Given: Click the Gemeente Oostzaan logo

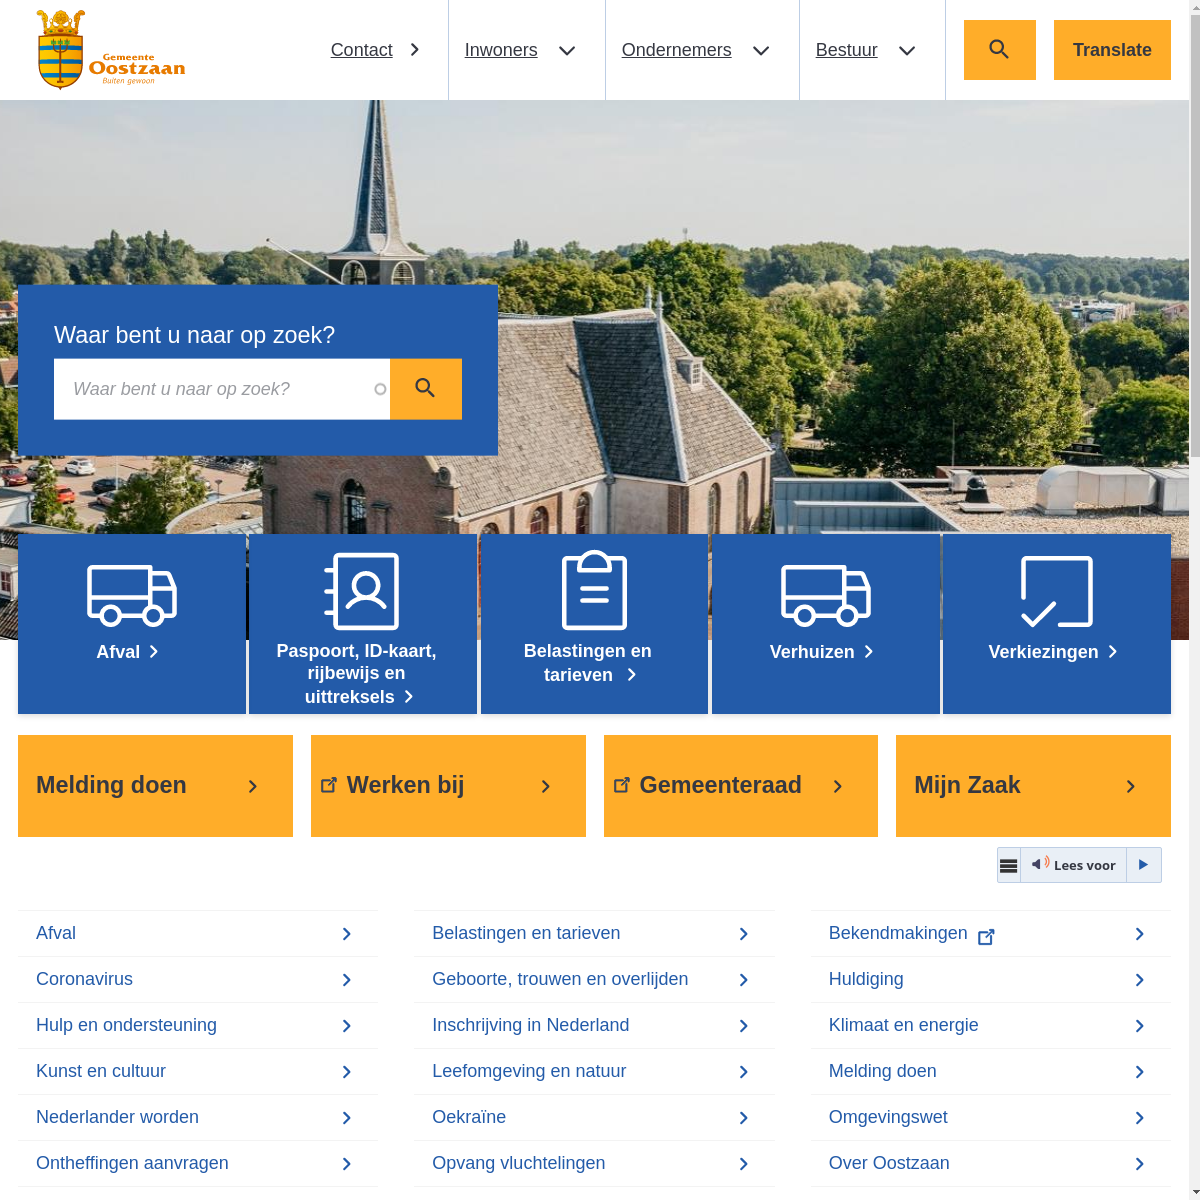Looking at the screenshot, I should 111,50.
